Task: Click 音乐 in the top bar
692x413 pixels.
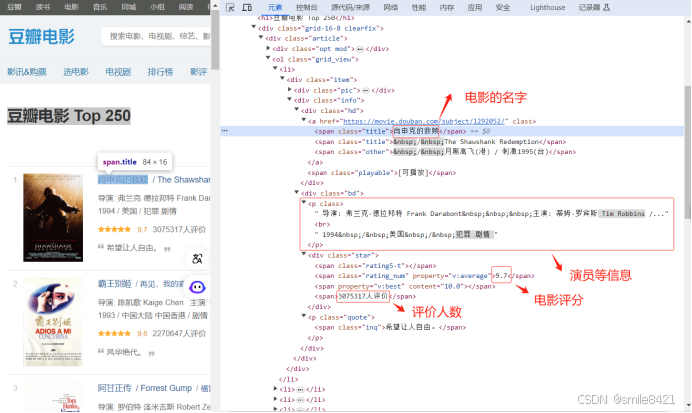Action: click(x=100, y=7)
